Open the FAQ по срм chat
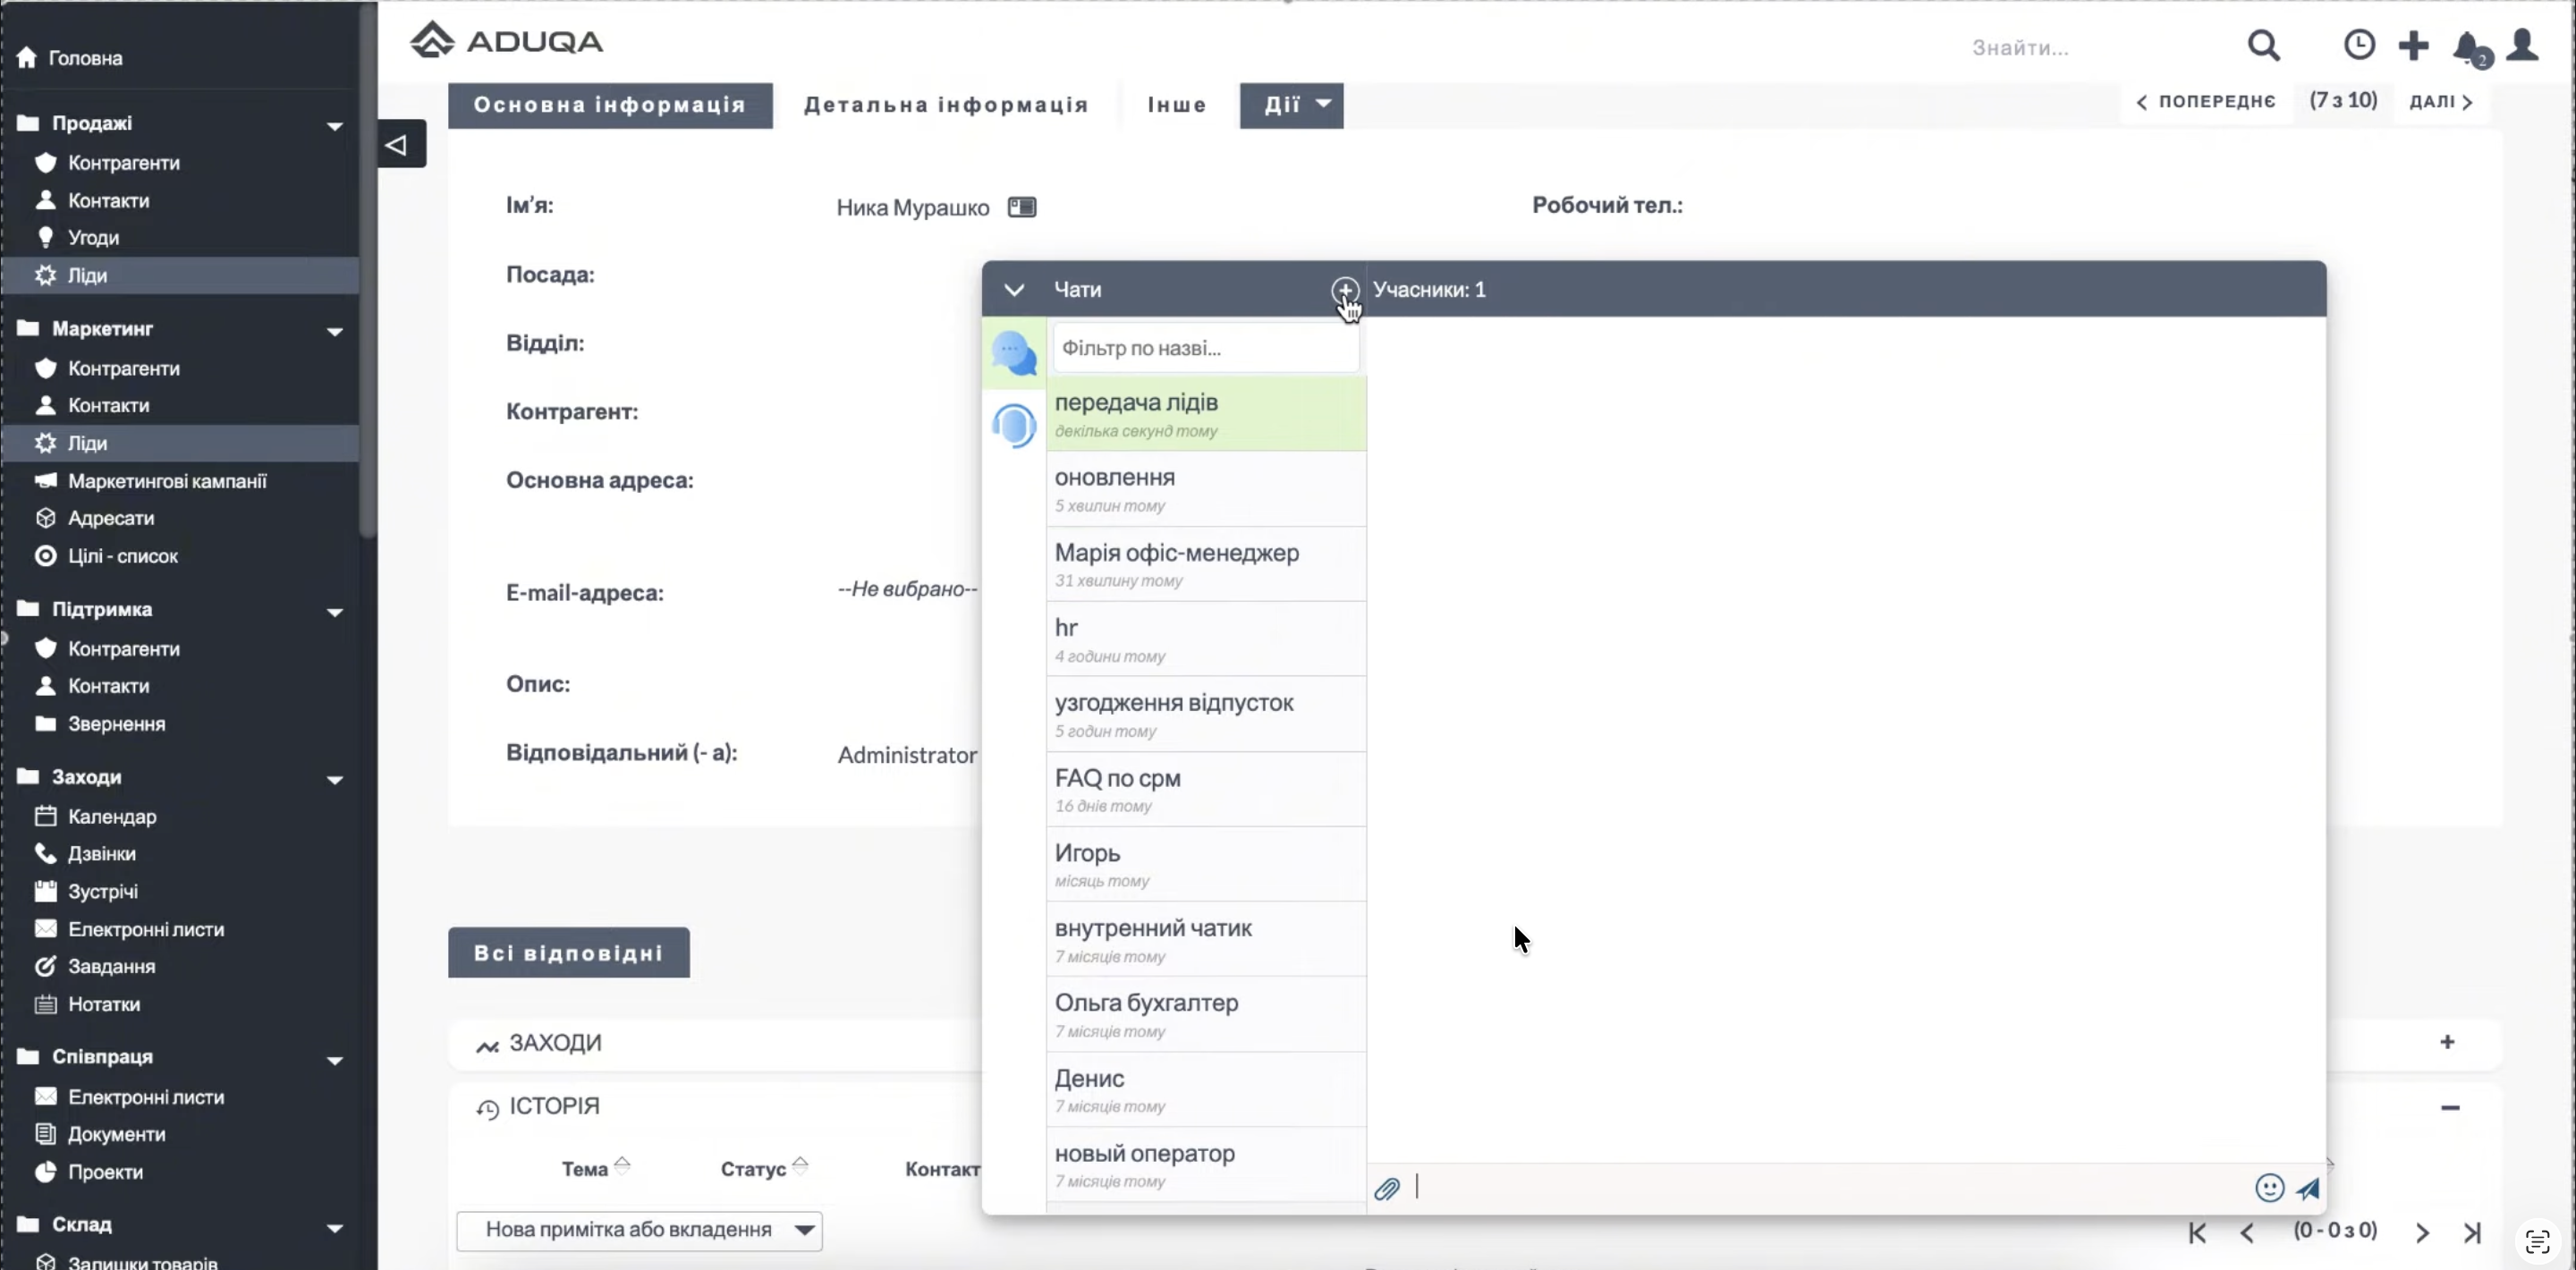 [x=1206, y=789]
